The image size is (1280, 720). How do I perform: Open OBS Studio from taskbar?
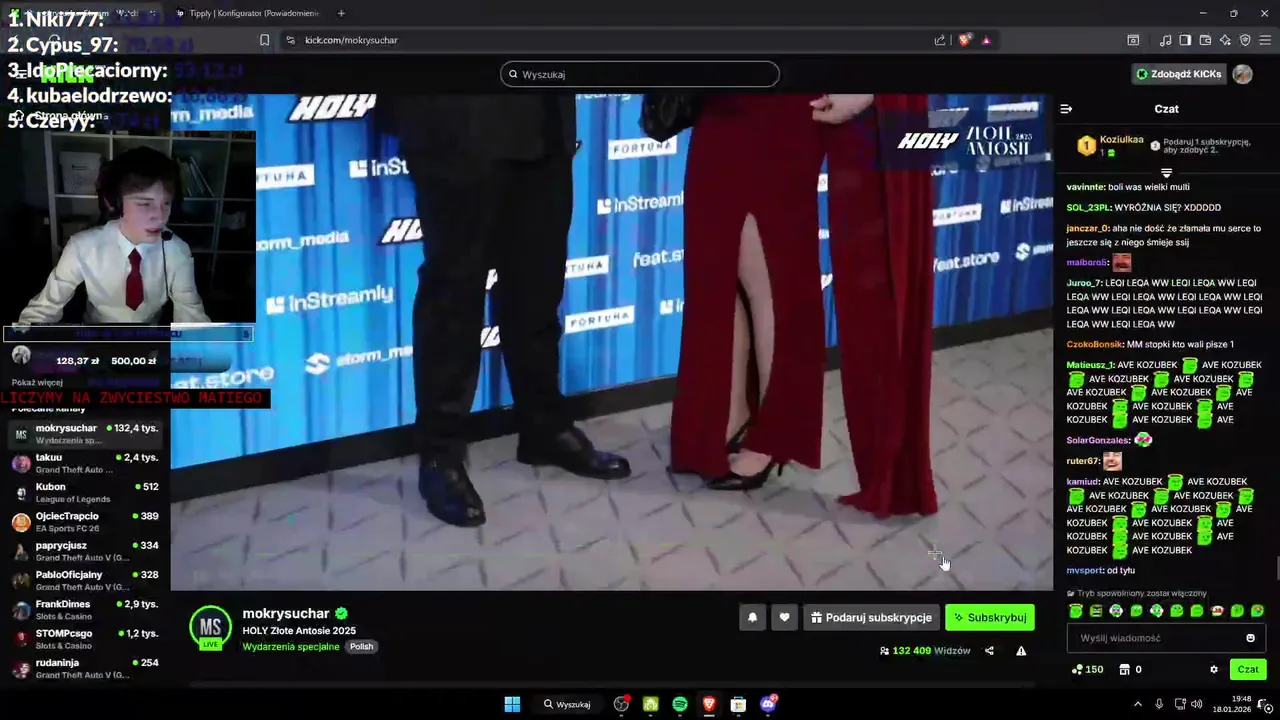point(621,704)
